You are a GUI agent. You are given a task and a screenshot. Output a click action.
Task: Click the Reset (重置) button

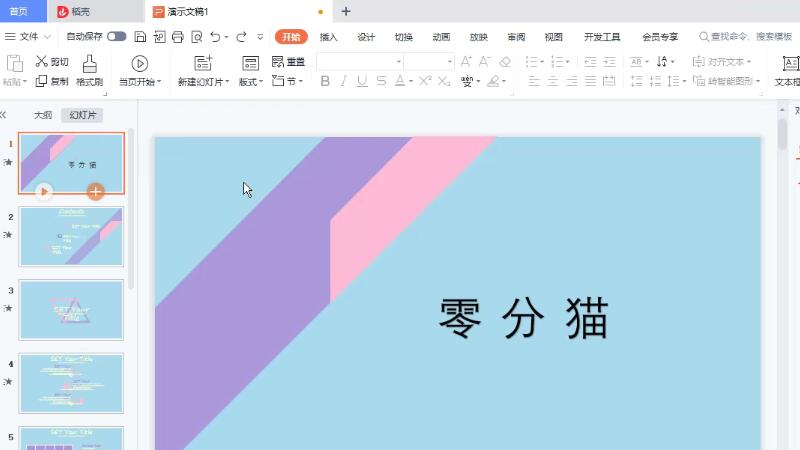point(288,62)
